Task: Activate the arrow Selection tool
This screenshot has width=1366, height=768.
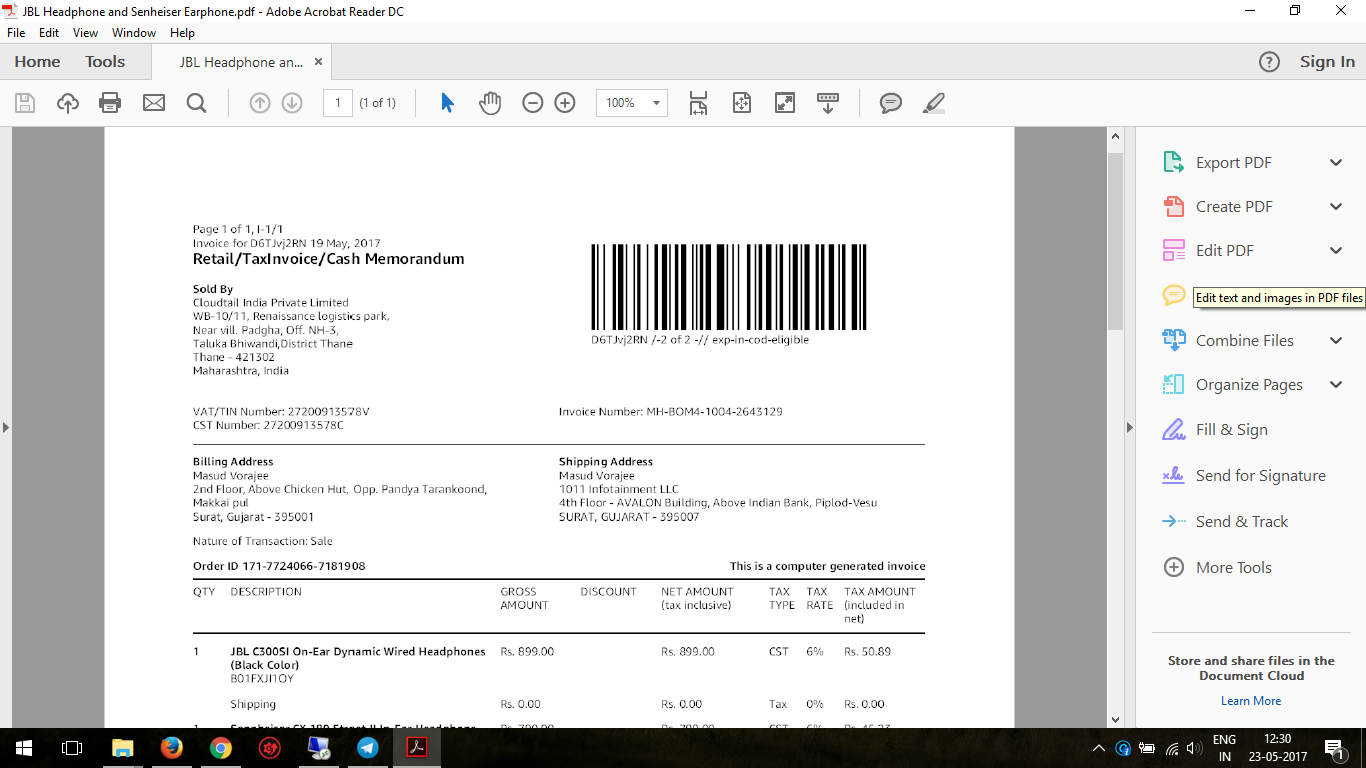Action: (447, 103)
